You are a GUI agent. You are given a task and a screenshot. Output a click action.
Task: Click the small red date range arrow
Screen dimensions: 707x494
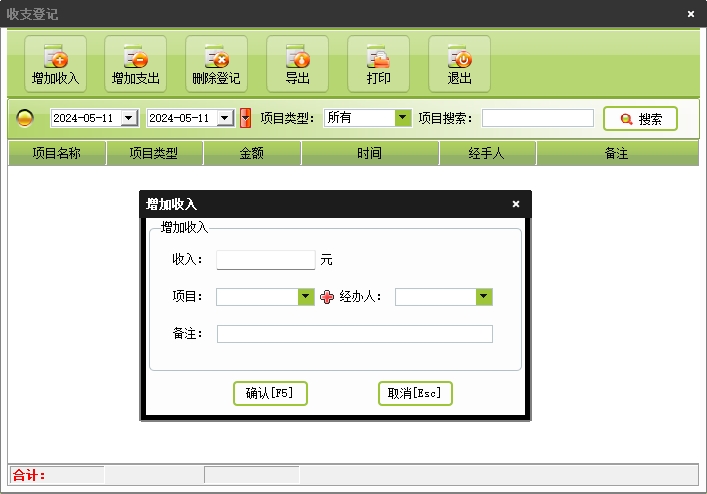[245, 118]
